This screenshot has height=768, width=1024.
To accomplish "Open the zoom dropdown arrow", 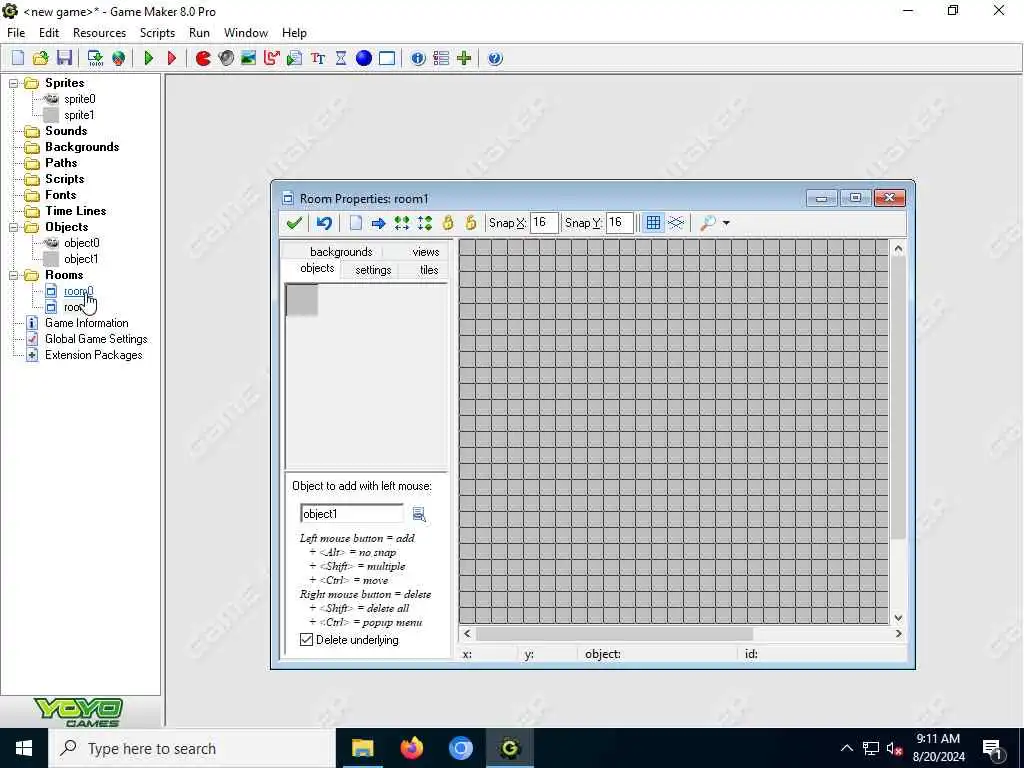I will 726,223.
